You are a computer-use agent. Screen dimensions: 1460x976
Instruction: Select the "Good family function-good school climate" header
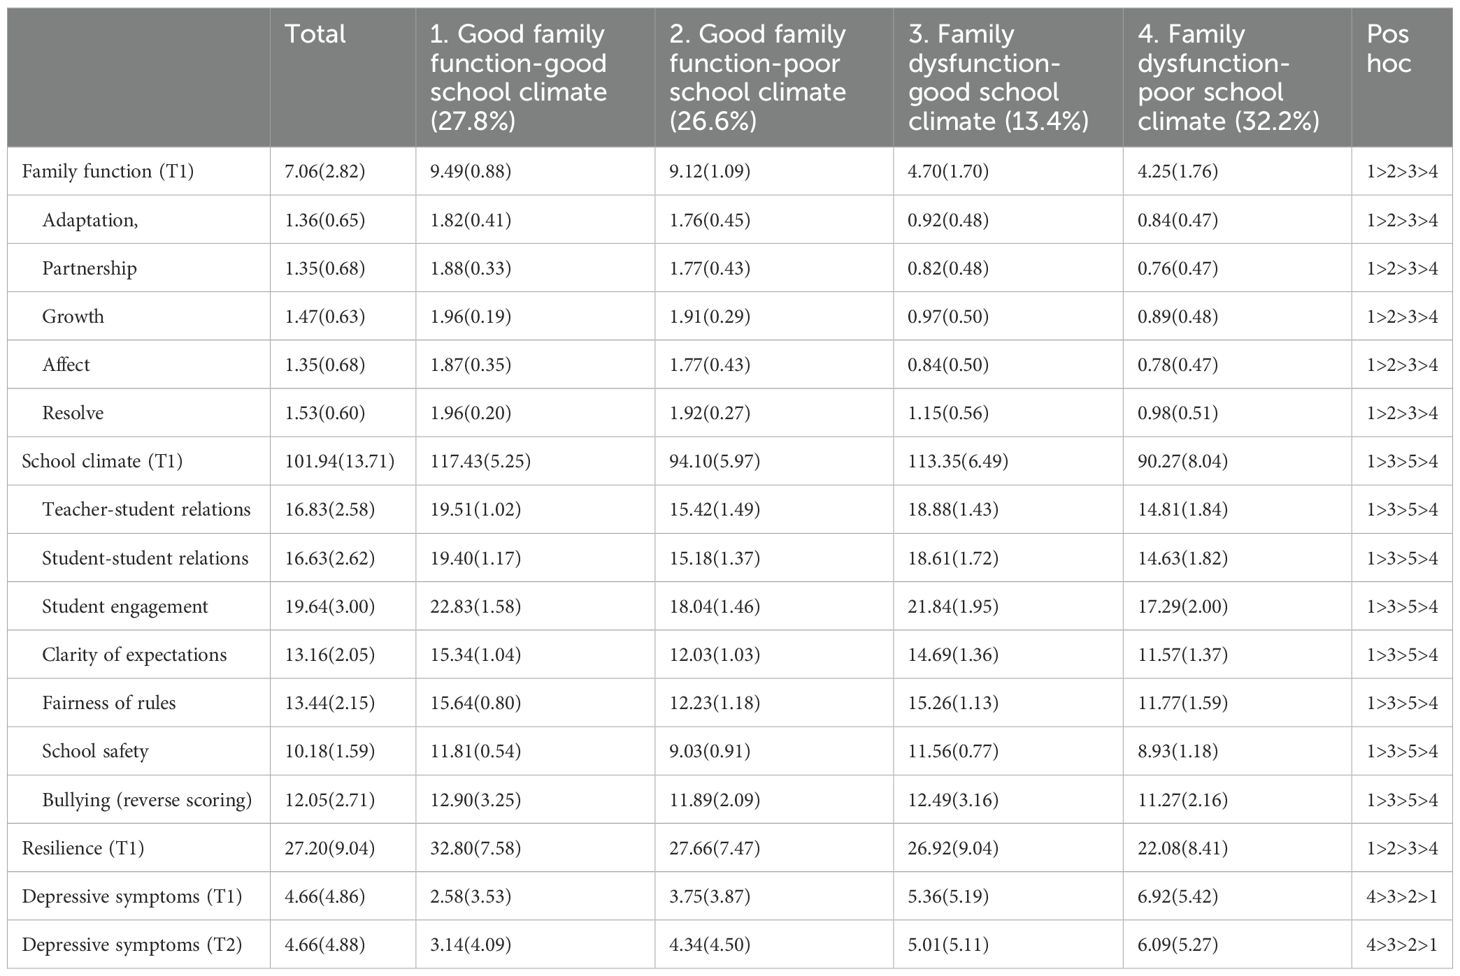pos(518,78)
